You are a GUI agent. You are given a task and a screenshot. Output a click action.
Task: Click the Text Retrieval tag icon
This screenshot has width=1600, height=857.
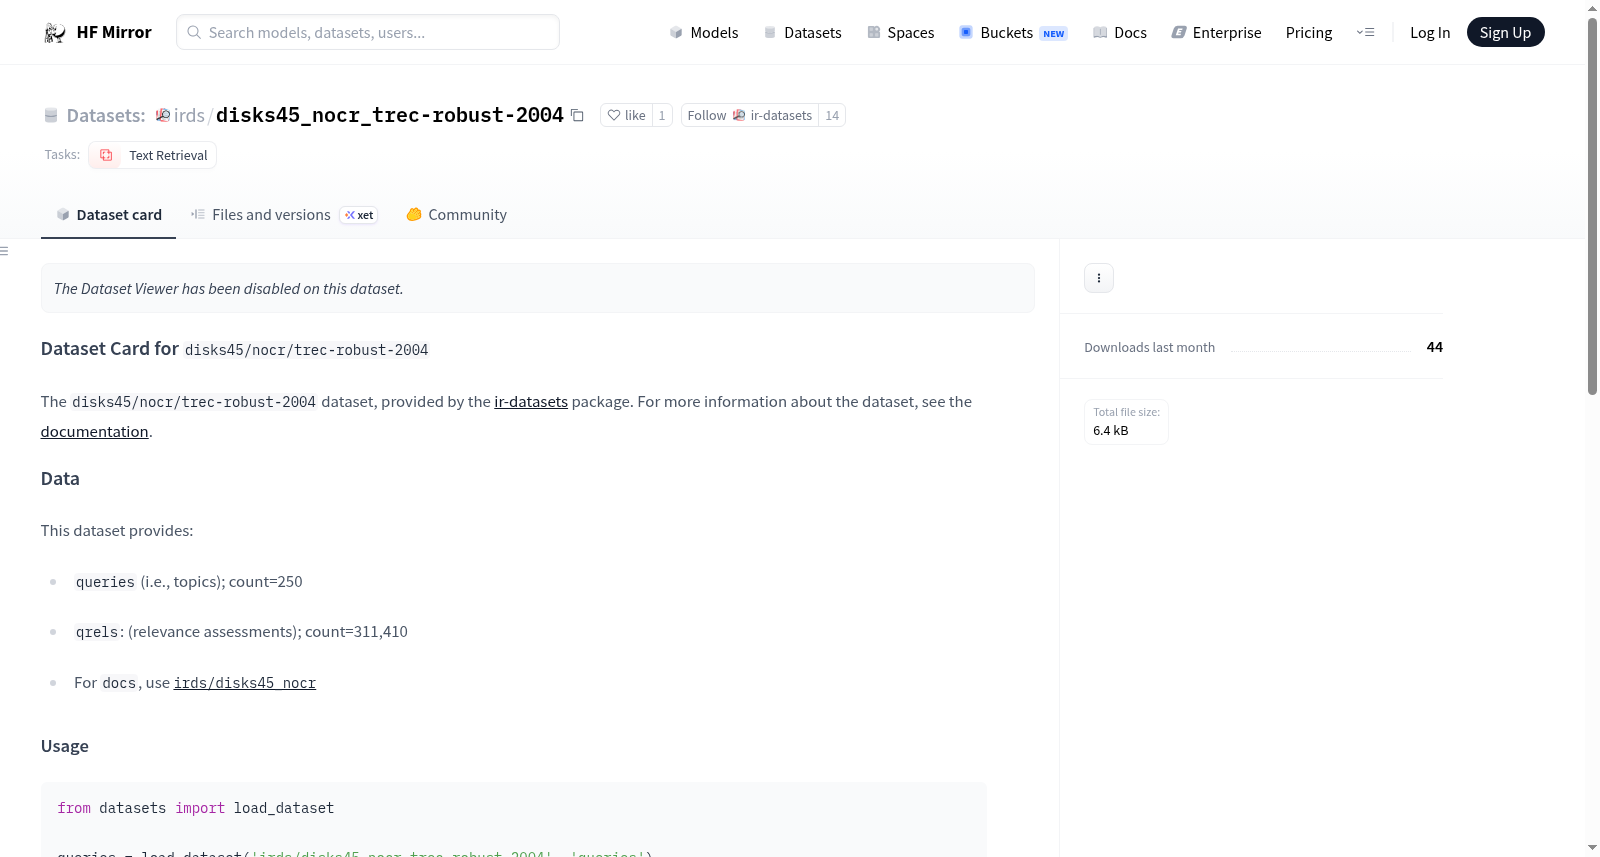[106, 155]
